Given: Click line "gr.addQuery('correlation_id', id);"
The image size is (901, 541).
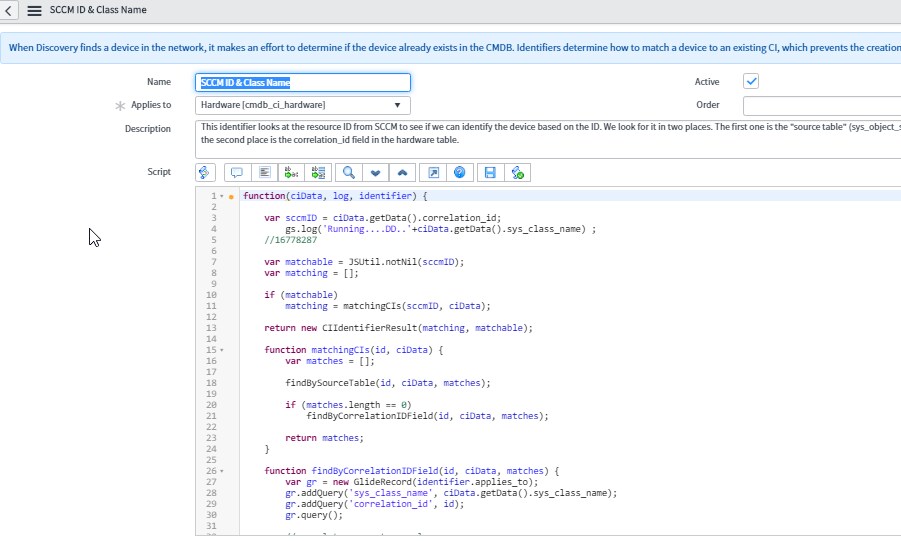Looking at the screenshot, I should coord(374,504).
